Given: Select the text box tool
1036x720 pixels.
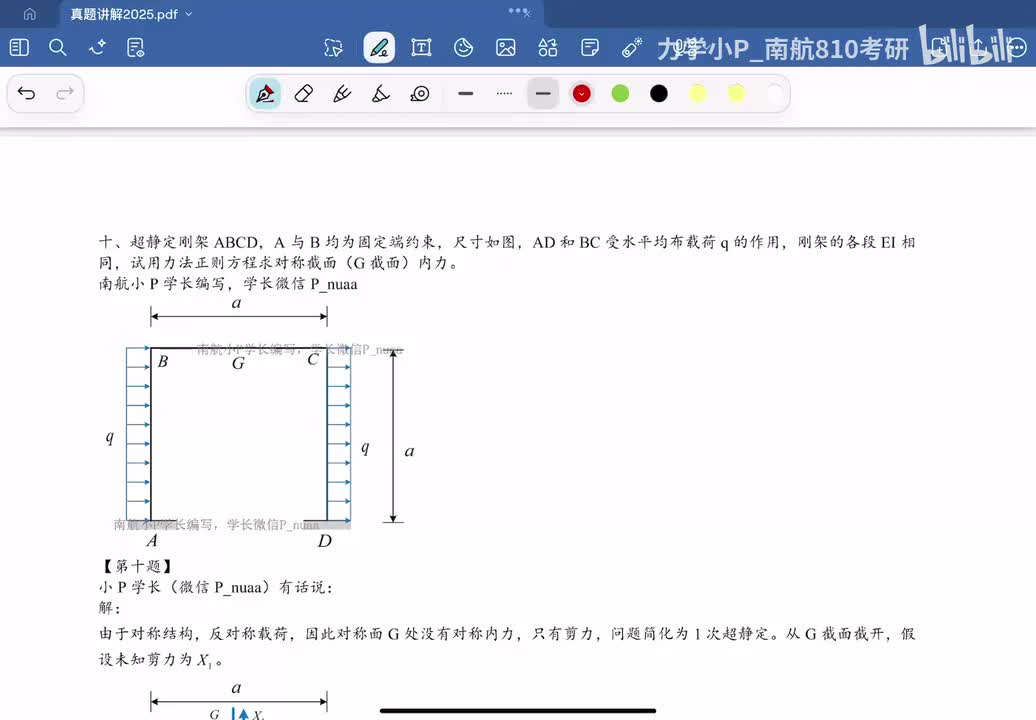Looking at the screenshot, I should click(x=421, y=48).
